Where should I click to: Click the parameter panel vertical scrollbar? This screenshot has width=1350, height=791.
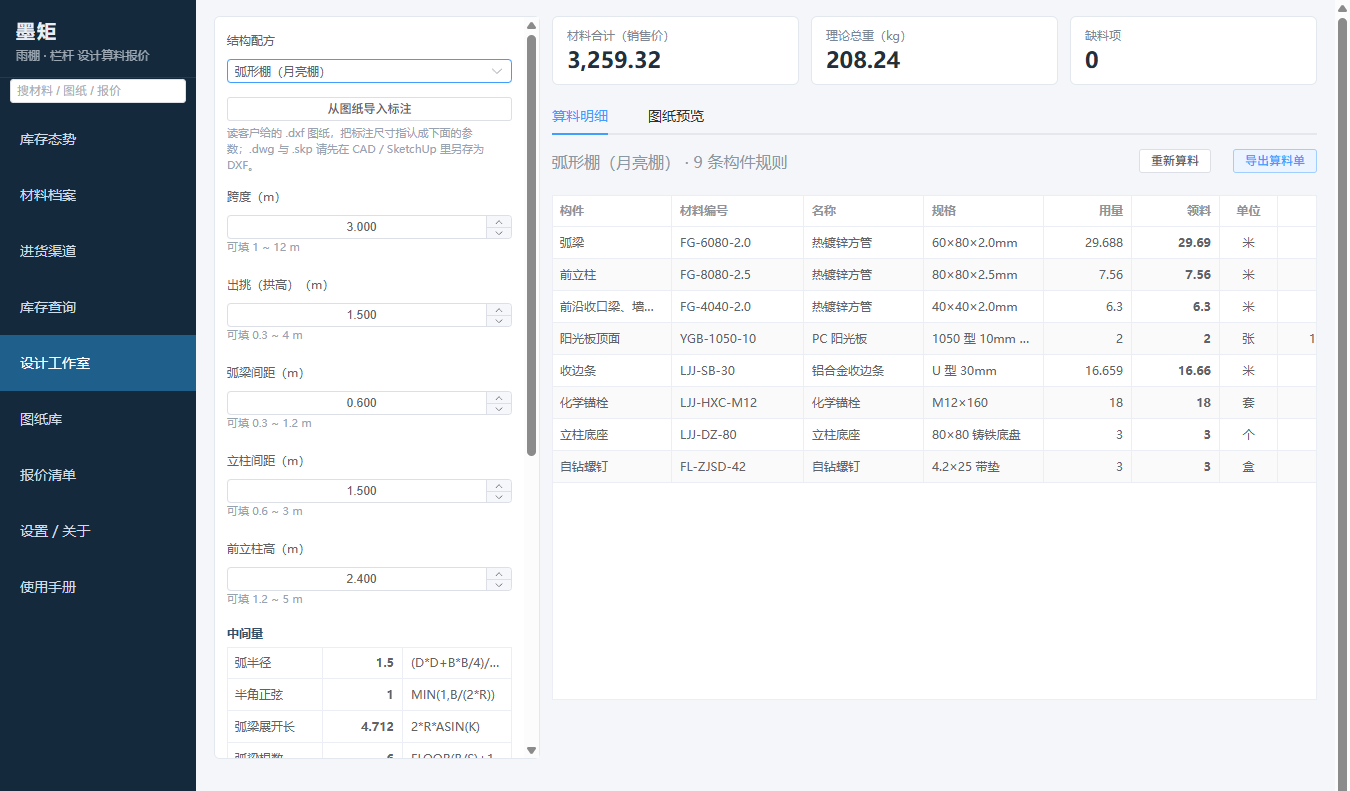532,245
